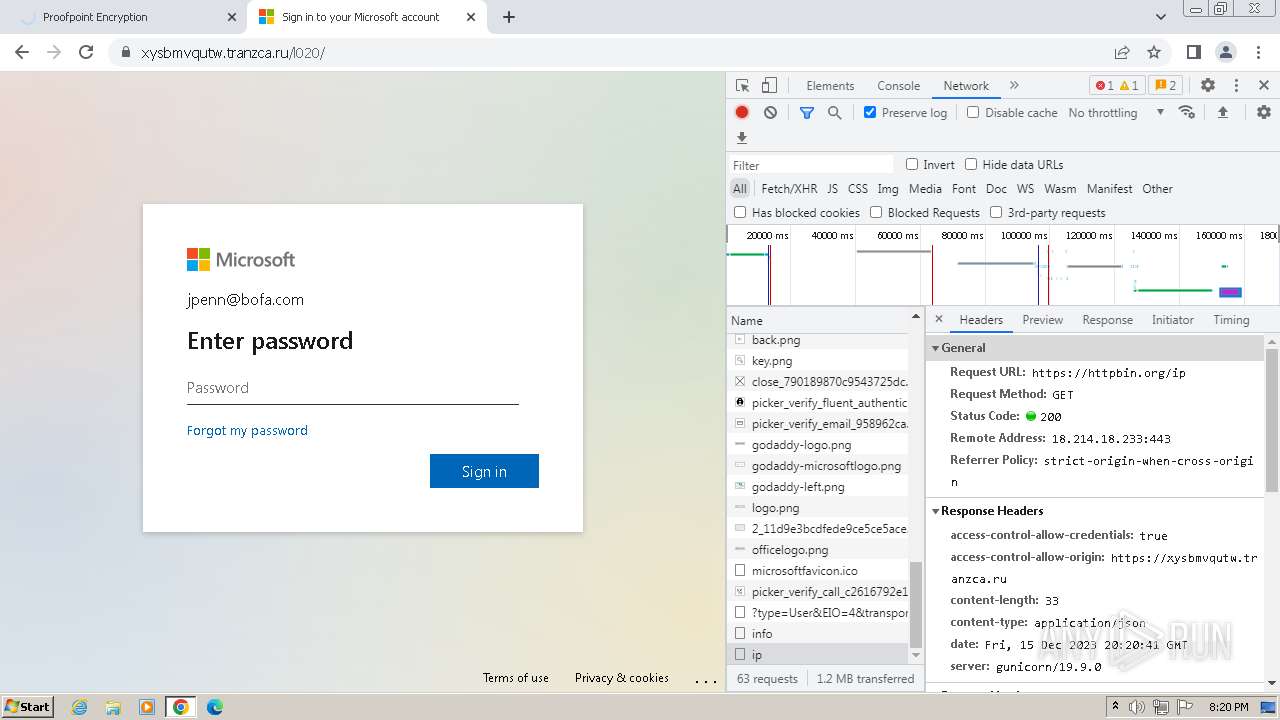Open network panel settings gear
This screenshot has height=720, width=1280.
(x=1264, y=113)
